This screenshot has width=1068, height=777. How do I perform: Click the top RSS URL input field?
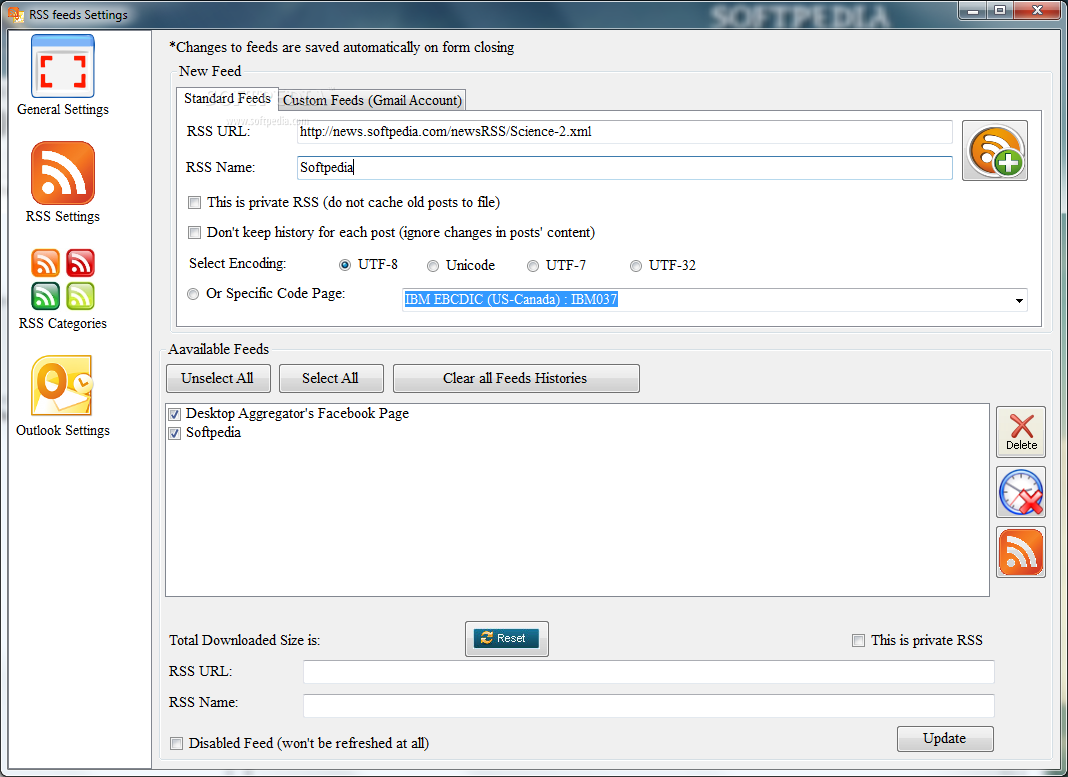(625, 132)
